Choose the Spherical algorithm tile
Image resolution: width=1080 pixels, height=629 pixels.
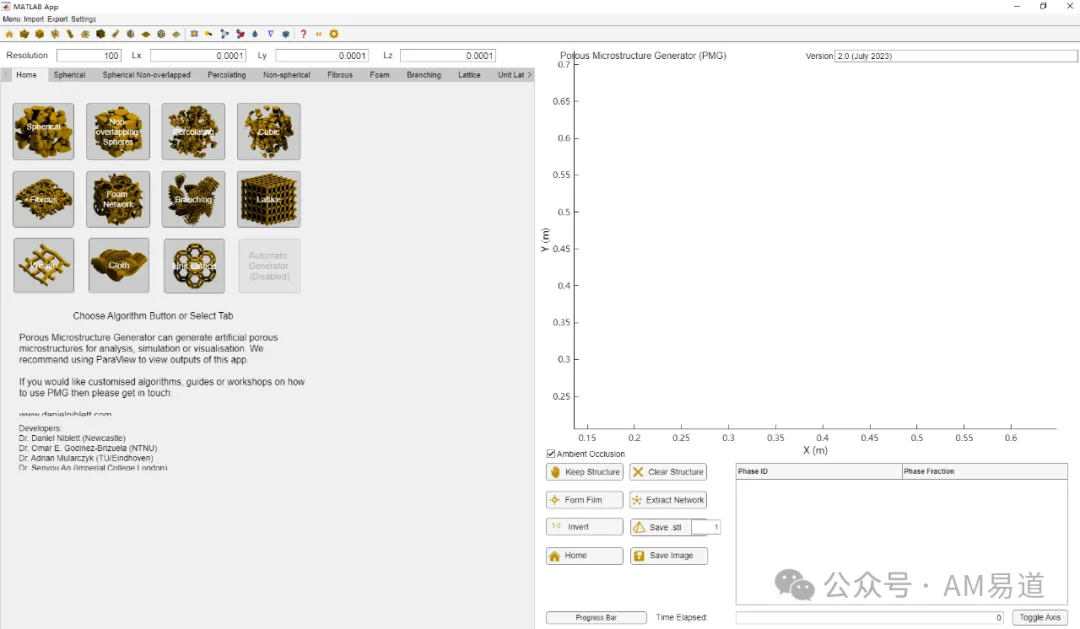(43, 132)
